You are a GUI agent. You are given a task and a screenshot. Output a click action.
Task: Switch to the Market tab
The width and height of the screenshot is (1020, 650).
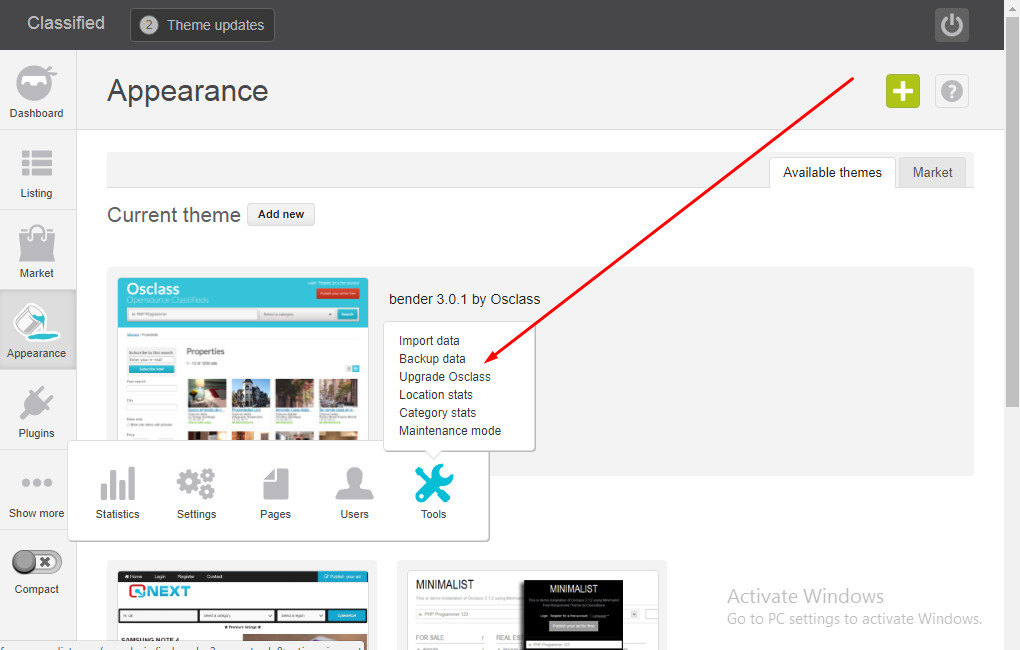coord(932,172)
